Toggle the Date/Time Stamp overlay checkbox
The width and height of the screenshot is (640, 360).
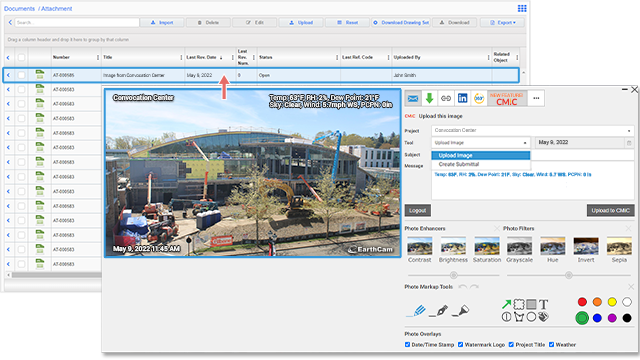pyautogui.click(x=407, y=344)
